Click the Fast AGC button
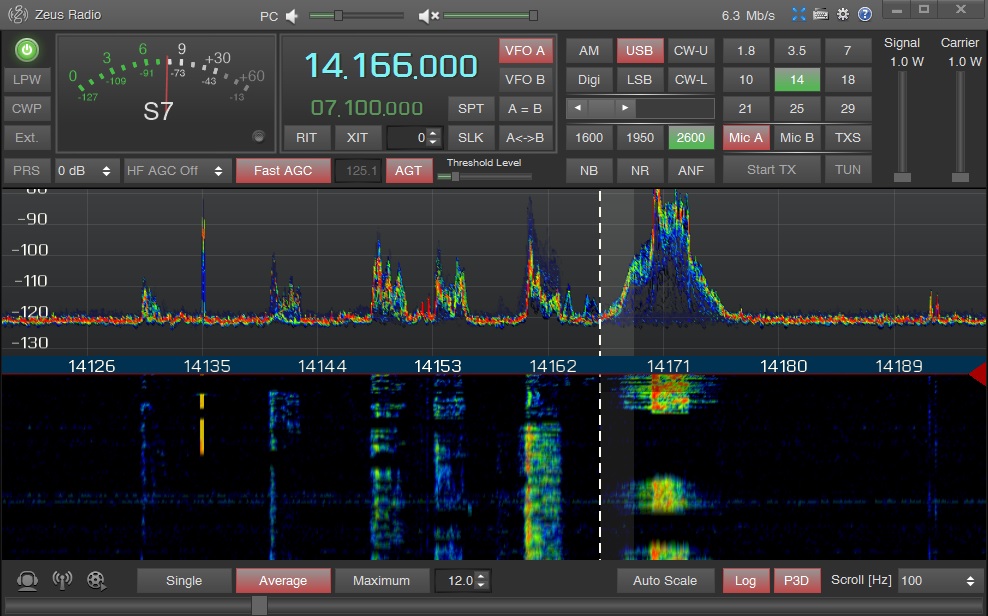This screenshot has height=616, width=988. click(x=283, y=171)
